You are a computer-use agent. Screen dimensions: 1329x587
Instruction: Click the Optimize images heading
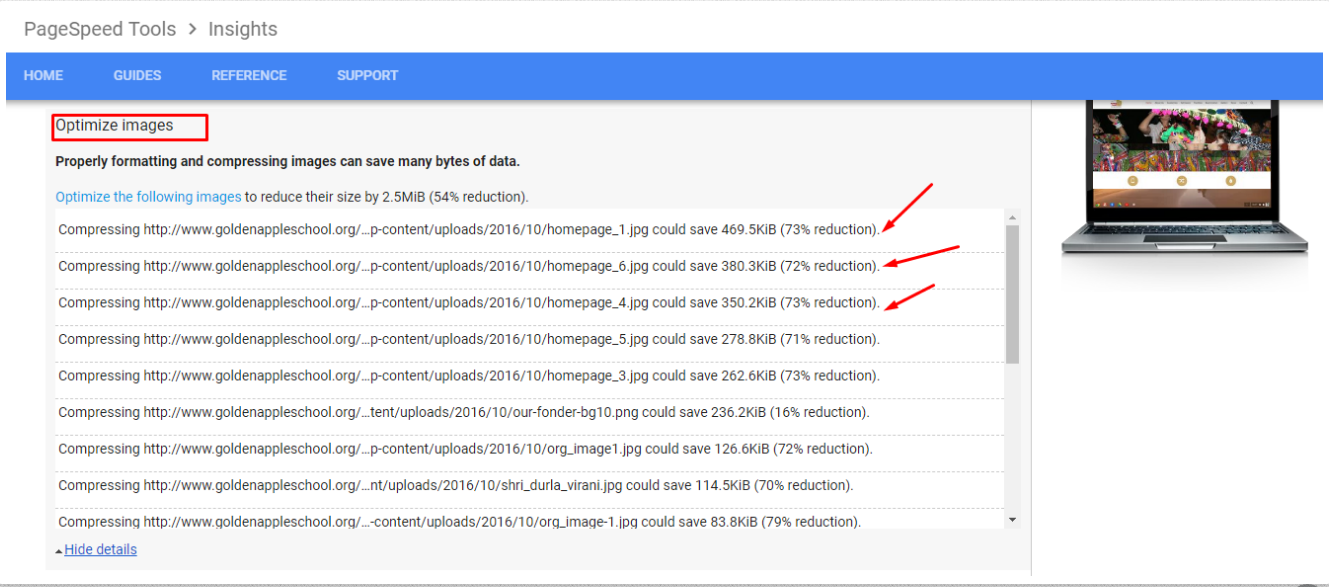click(x=115, y=126)
